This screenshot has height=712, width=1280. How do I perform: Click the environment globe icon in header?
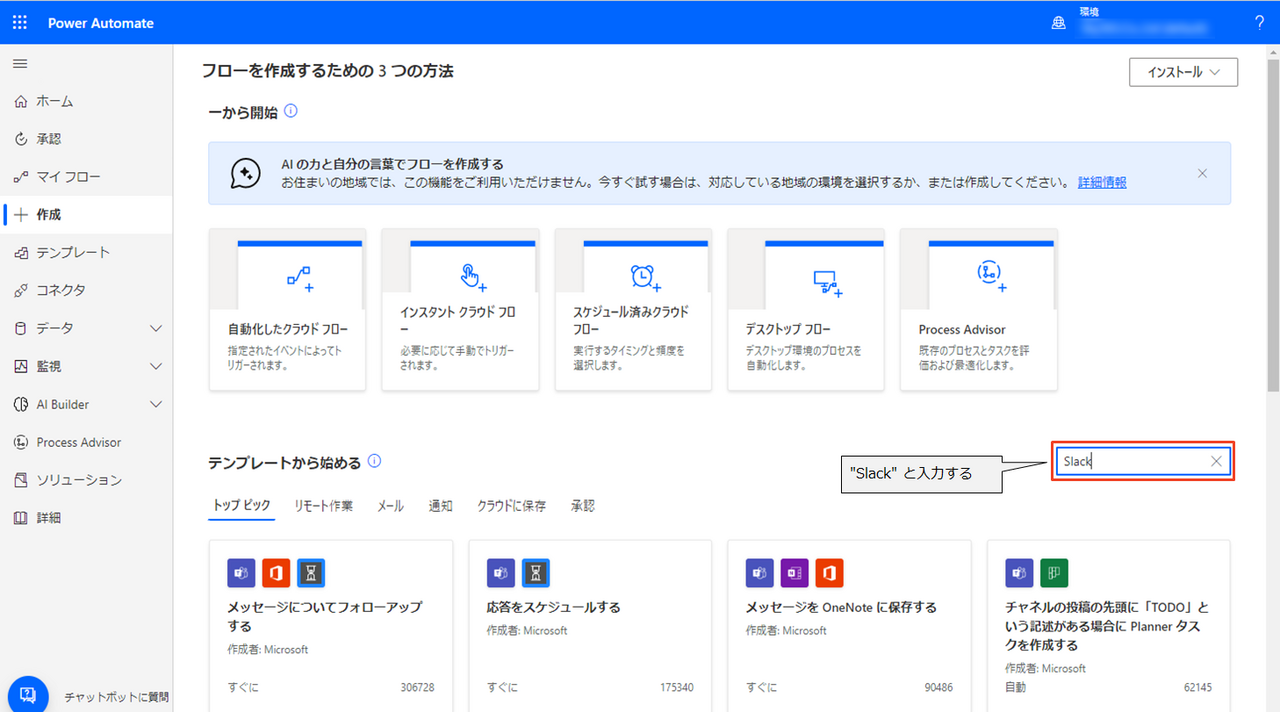(x=1059, y=23)
